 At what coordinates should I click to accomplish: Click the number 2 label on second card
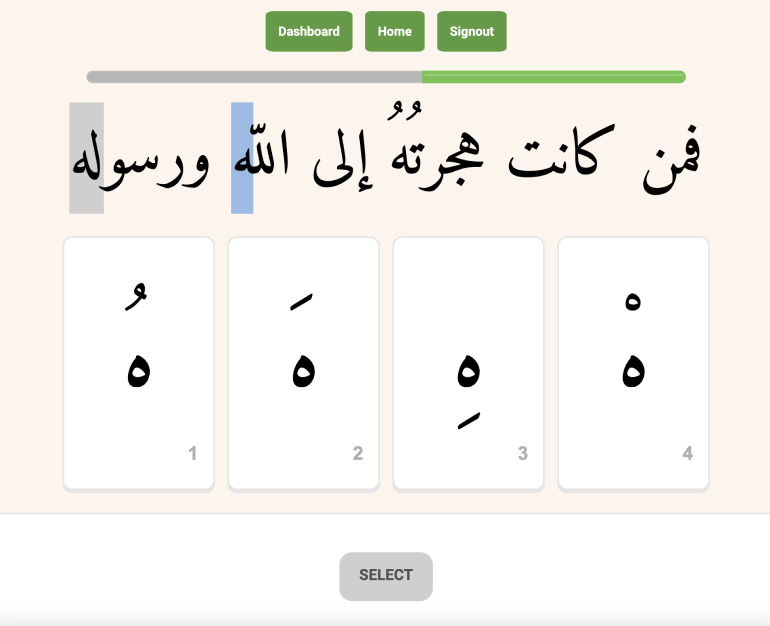pos(358,454)
